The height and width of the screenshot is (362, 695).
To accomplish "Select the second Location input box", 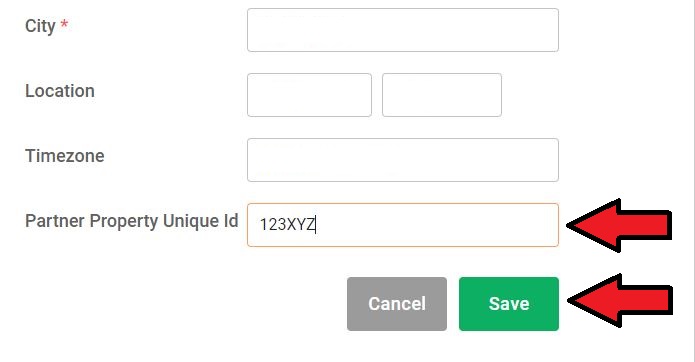I will coord(442,95).
